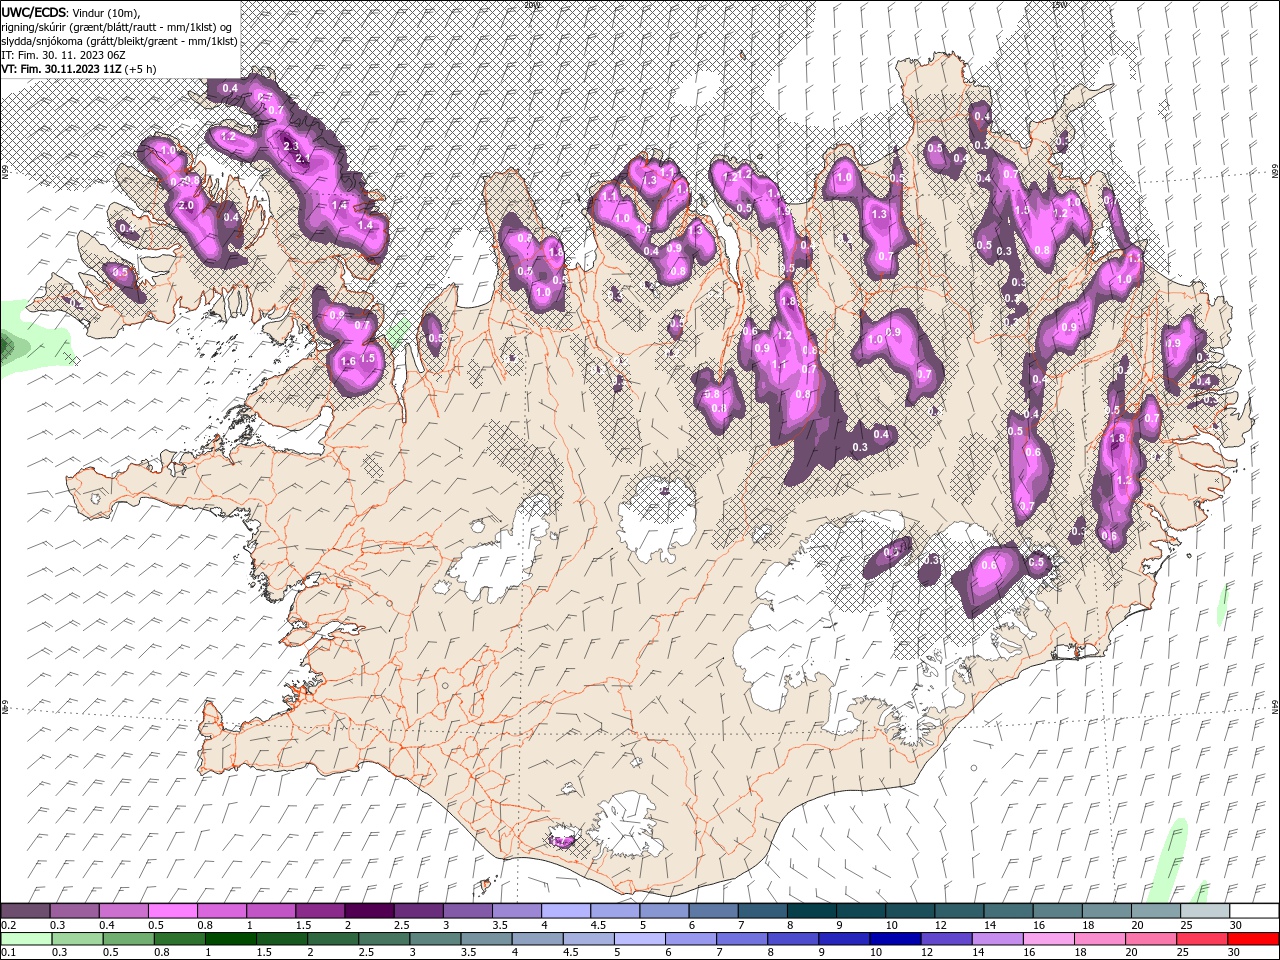This screenshot has height=960, width=1280.
Task: Click the 1.6 snowfall value on the map
Action: click(348, 361)
